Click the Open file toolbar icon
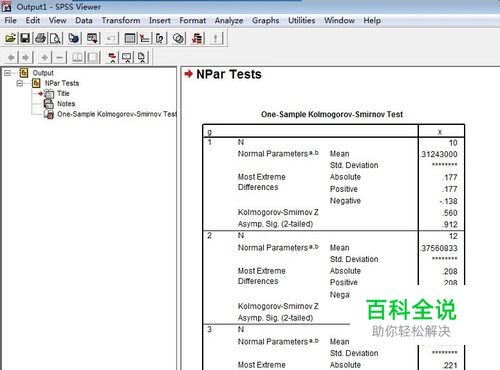This screenshot has width=500, height=370. (x=10, y=38)
